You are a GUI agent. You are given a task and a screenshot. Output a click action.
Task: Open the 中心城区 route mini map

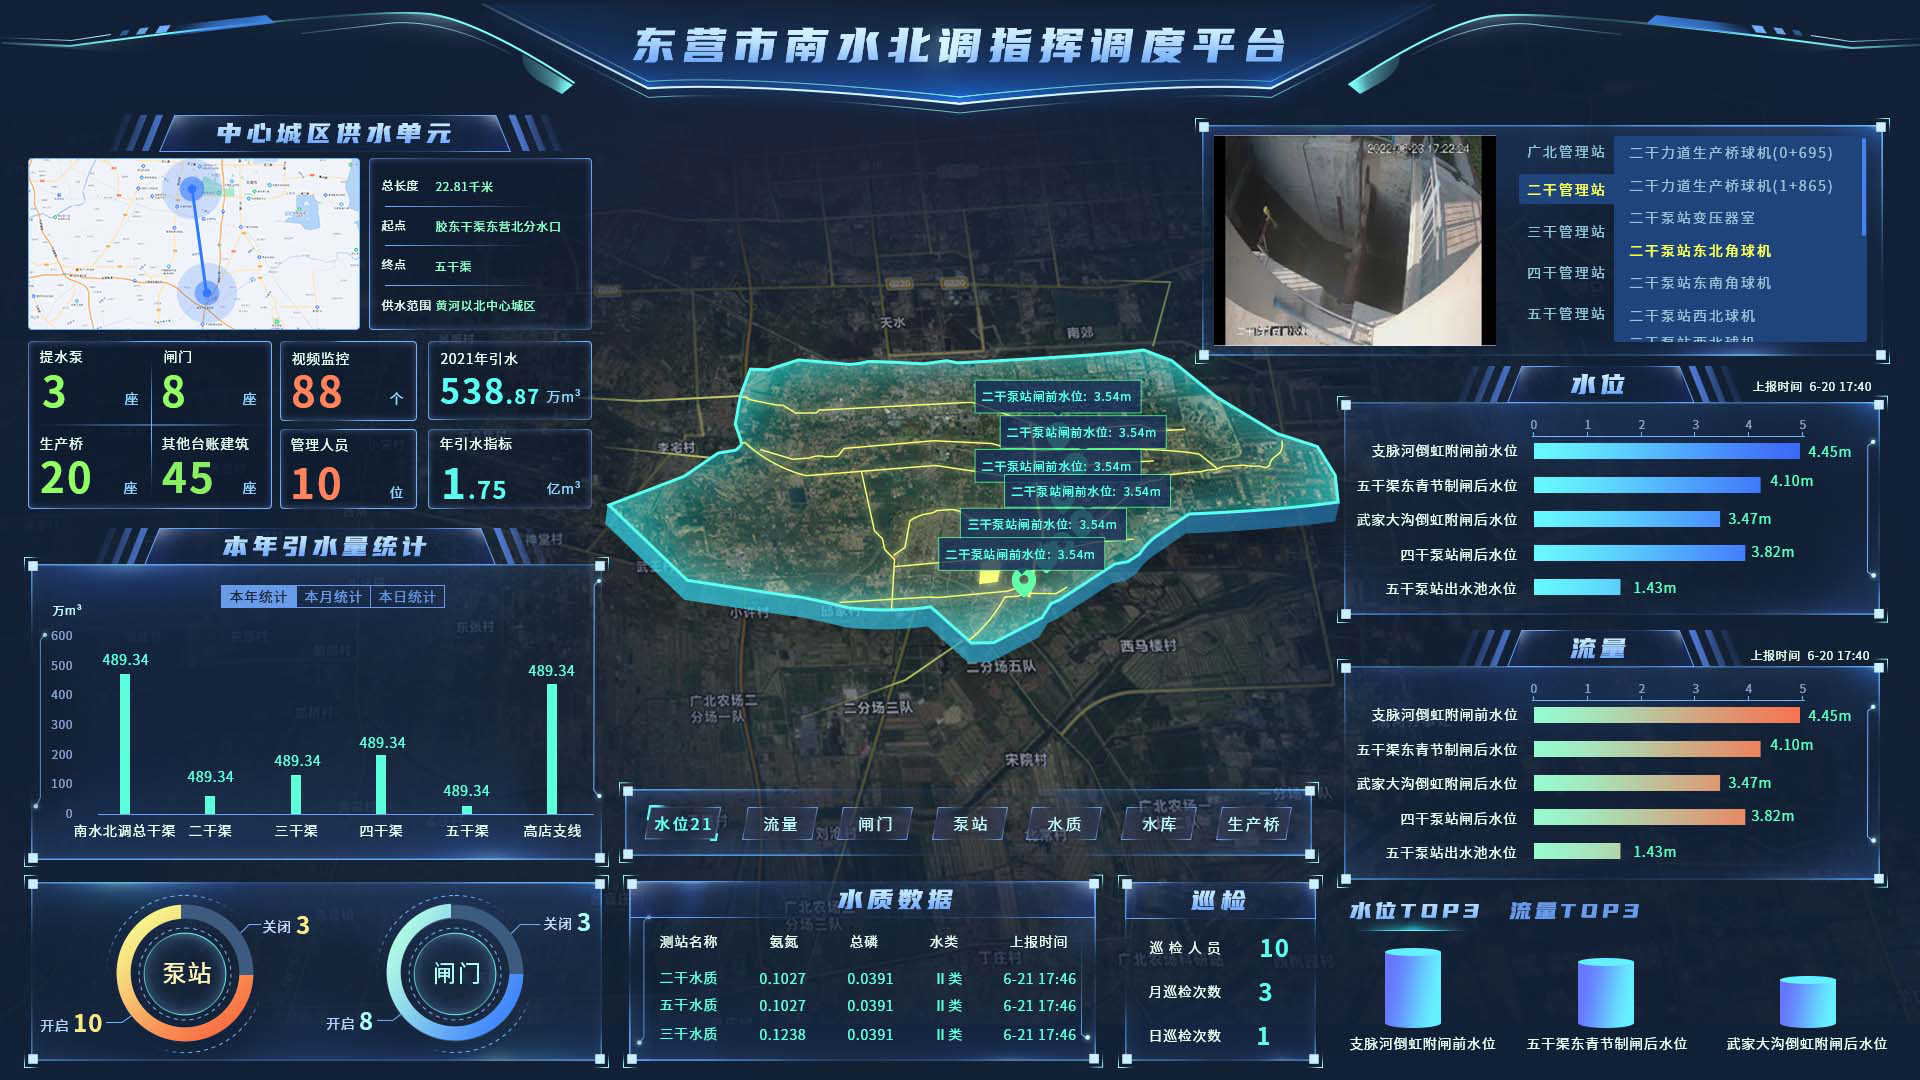[194, 244]
